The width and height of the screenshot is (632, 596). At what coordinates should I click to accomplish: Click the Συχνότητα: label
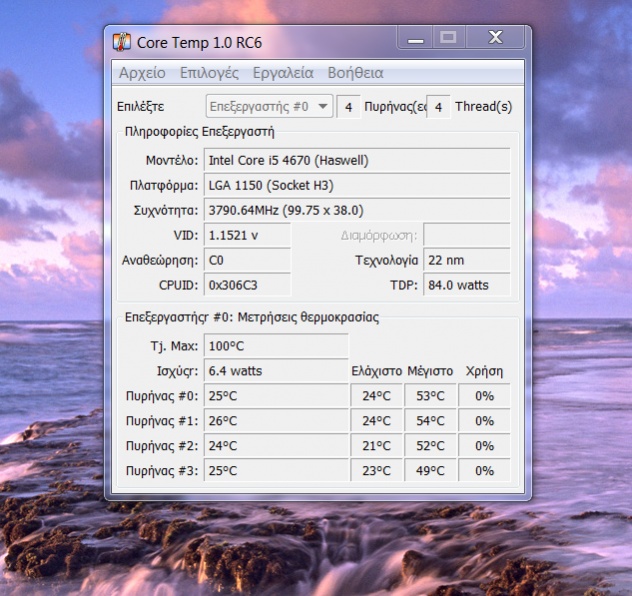pos(166,211)
